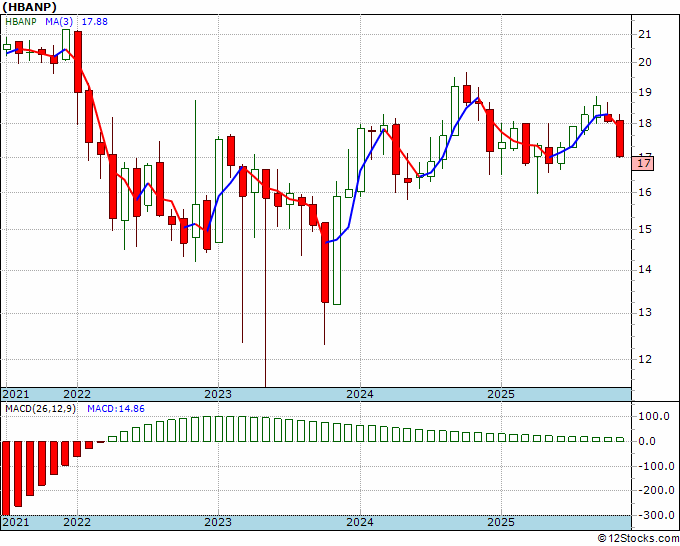Click the 13 price axis label
The width and height of the screenshot is (680, 546).
click(645, 313)
